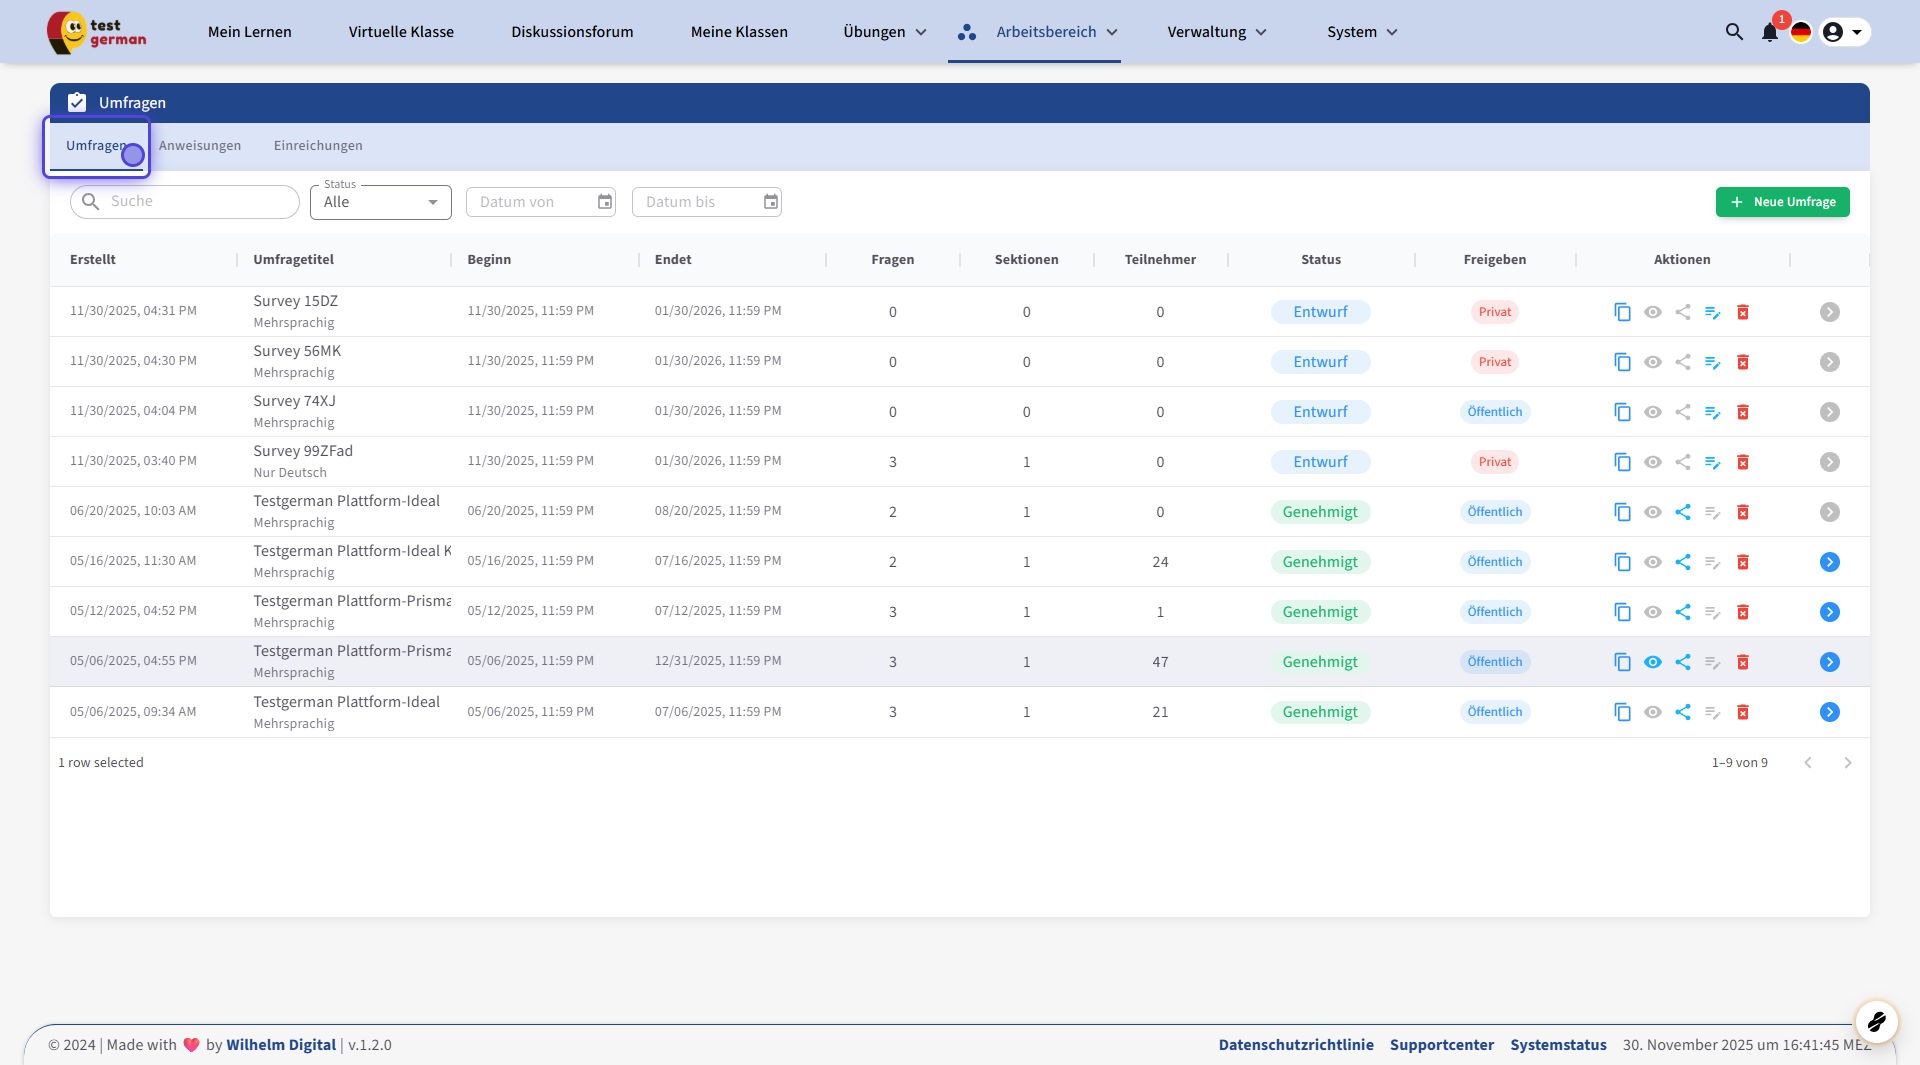
Task: Open the search icon in top navigation
Action: 1734,32
